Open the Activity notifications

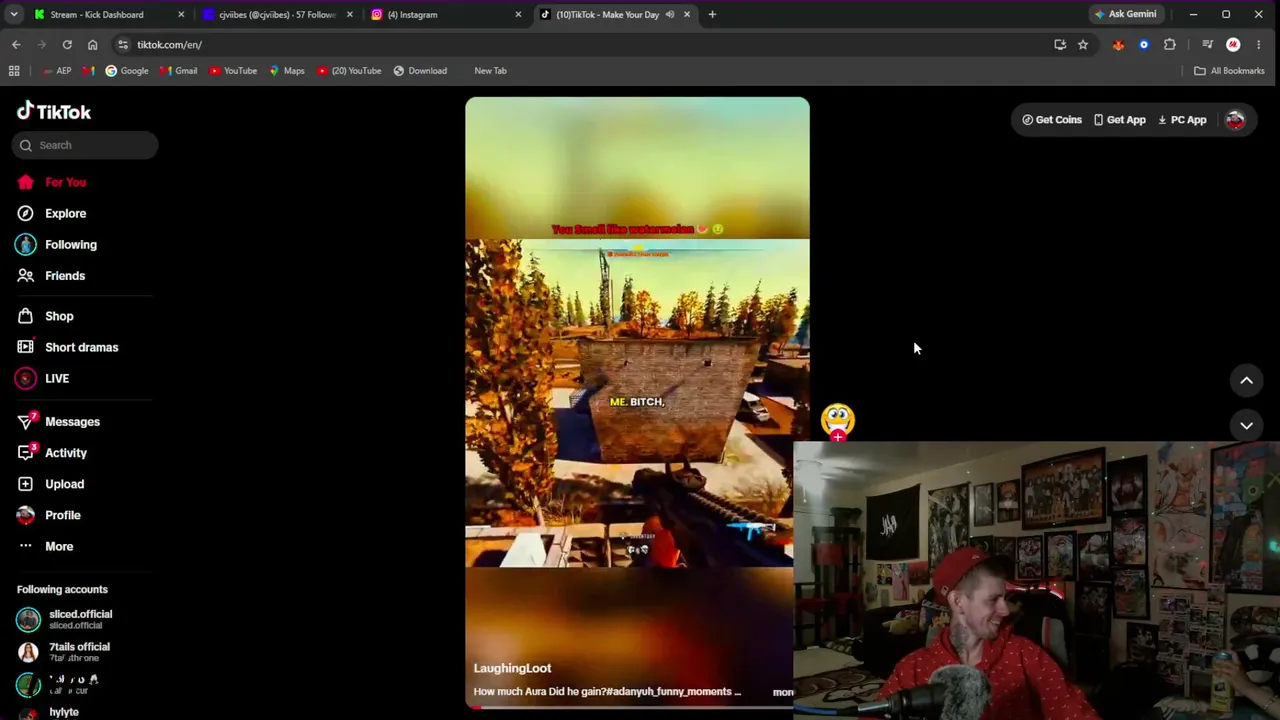[x=52, y=452]
